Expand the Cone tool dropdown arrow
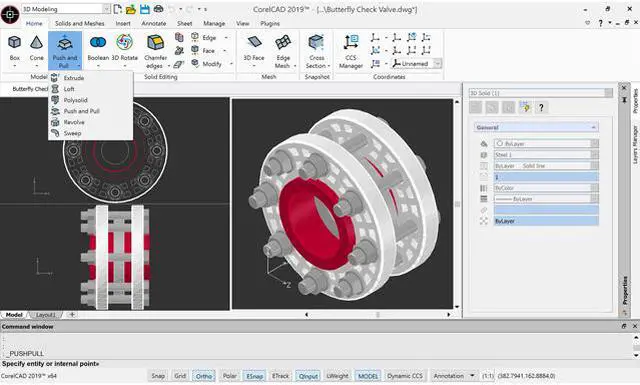640x385 pixels. 36,66
